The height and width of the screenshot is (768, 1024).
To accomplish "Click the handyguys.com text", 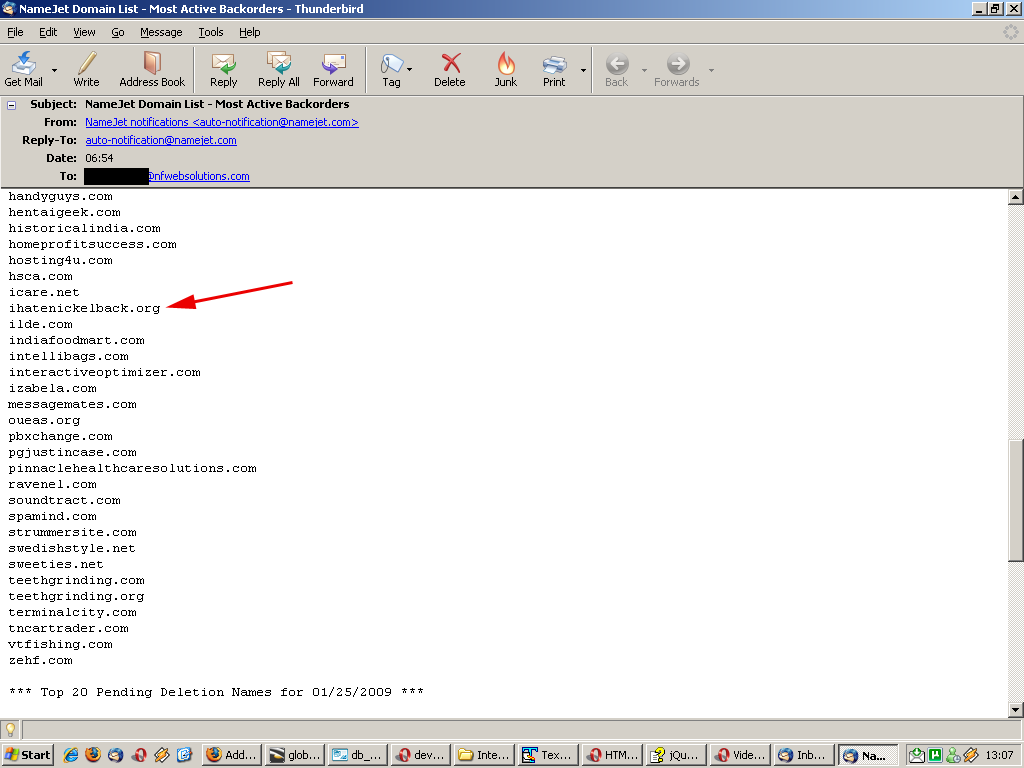I will (x=60, y=197).
